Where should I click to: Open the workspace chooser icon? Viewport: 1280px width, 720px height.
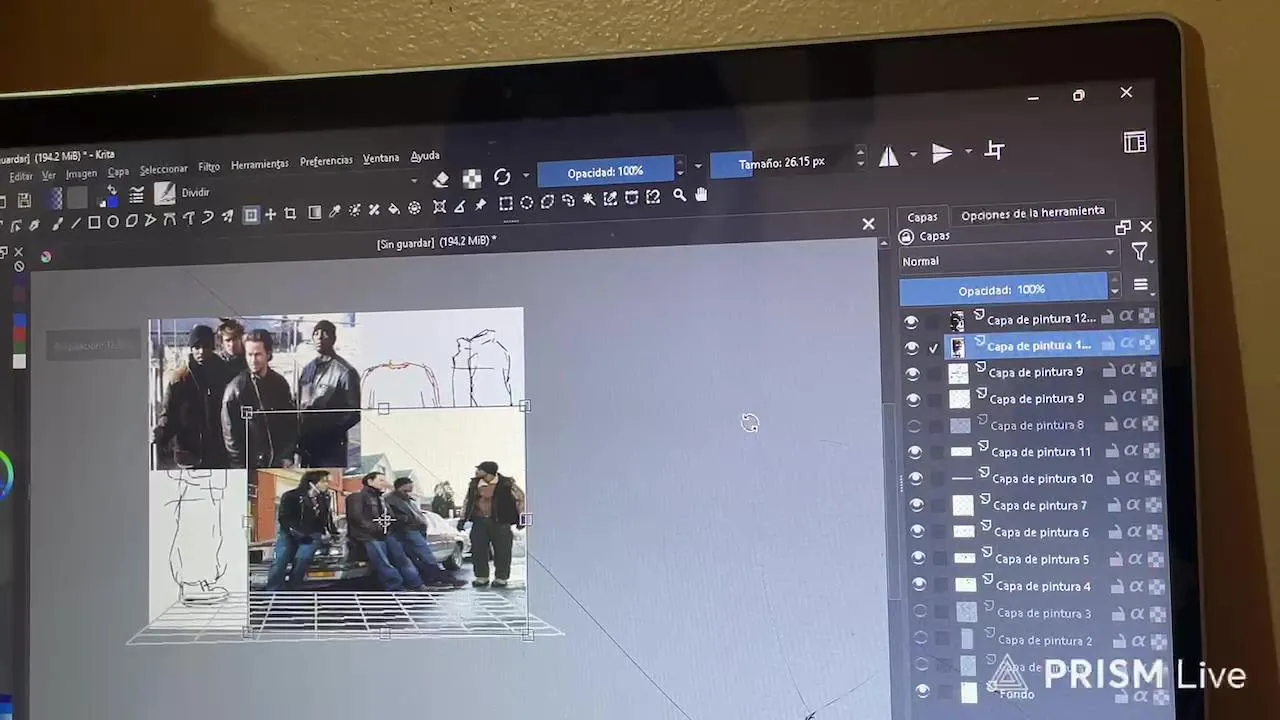coord(1135,142)
